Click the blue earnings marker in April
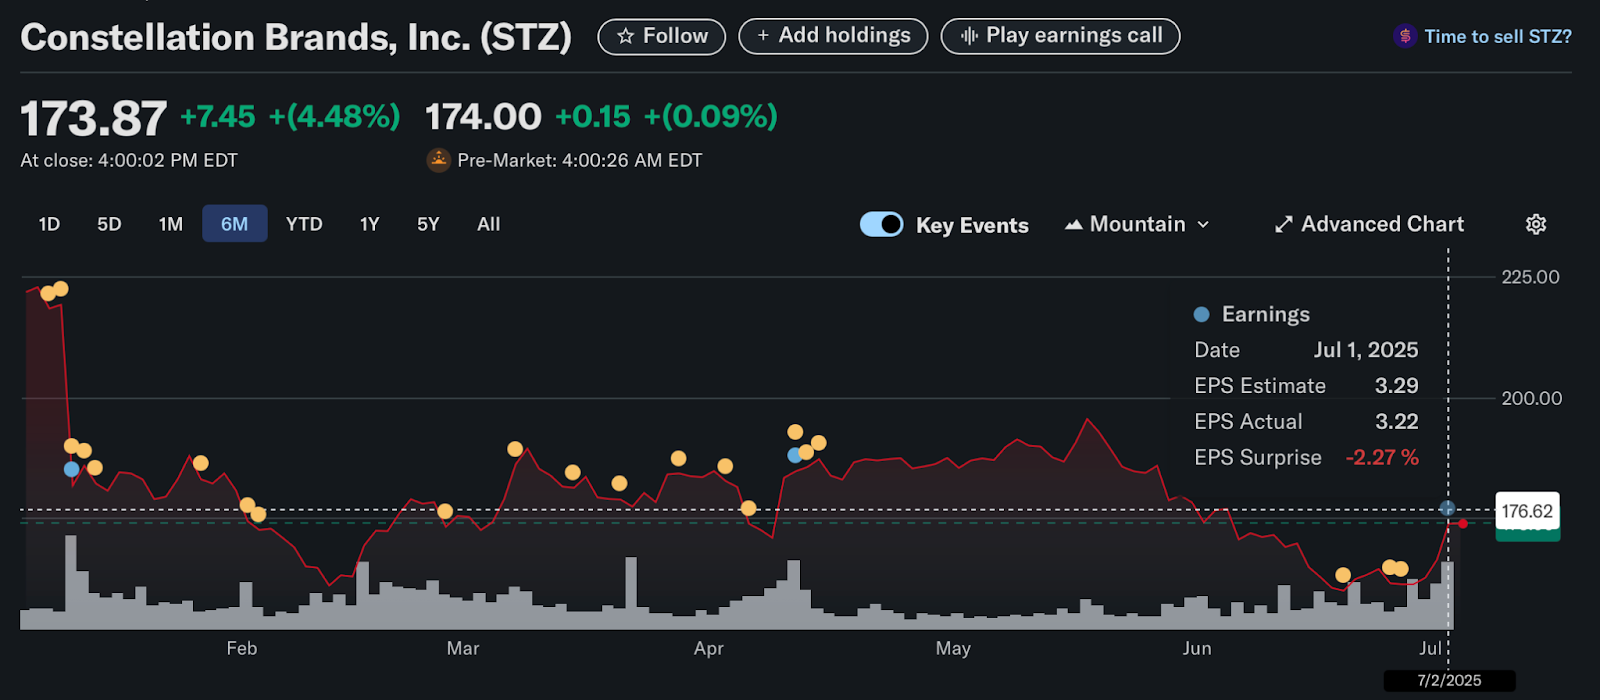This screenshot has width=1600, height=700. point(795,455)
